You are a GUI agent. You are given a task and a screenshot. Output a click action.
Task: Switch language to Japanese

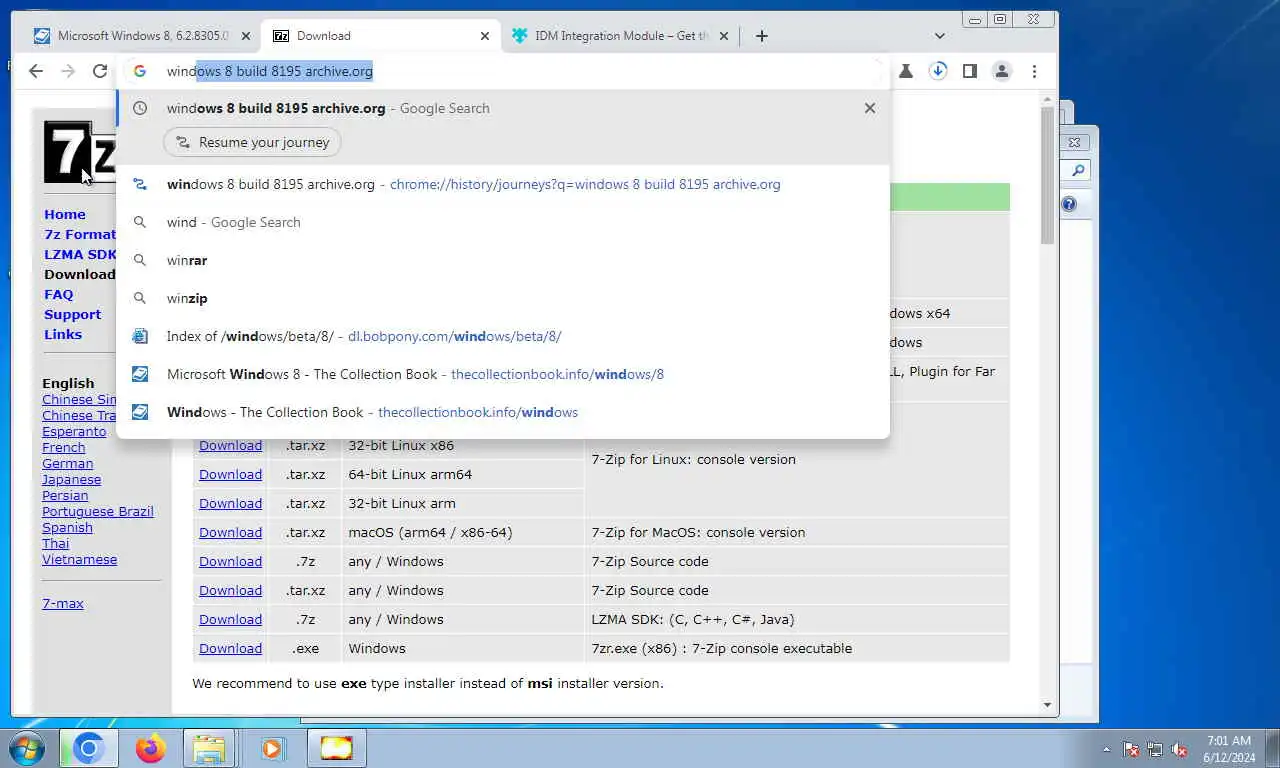click(71, 479)
